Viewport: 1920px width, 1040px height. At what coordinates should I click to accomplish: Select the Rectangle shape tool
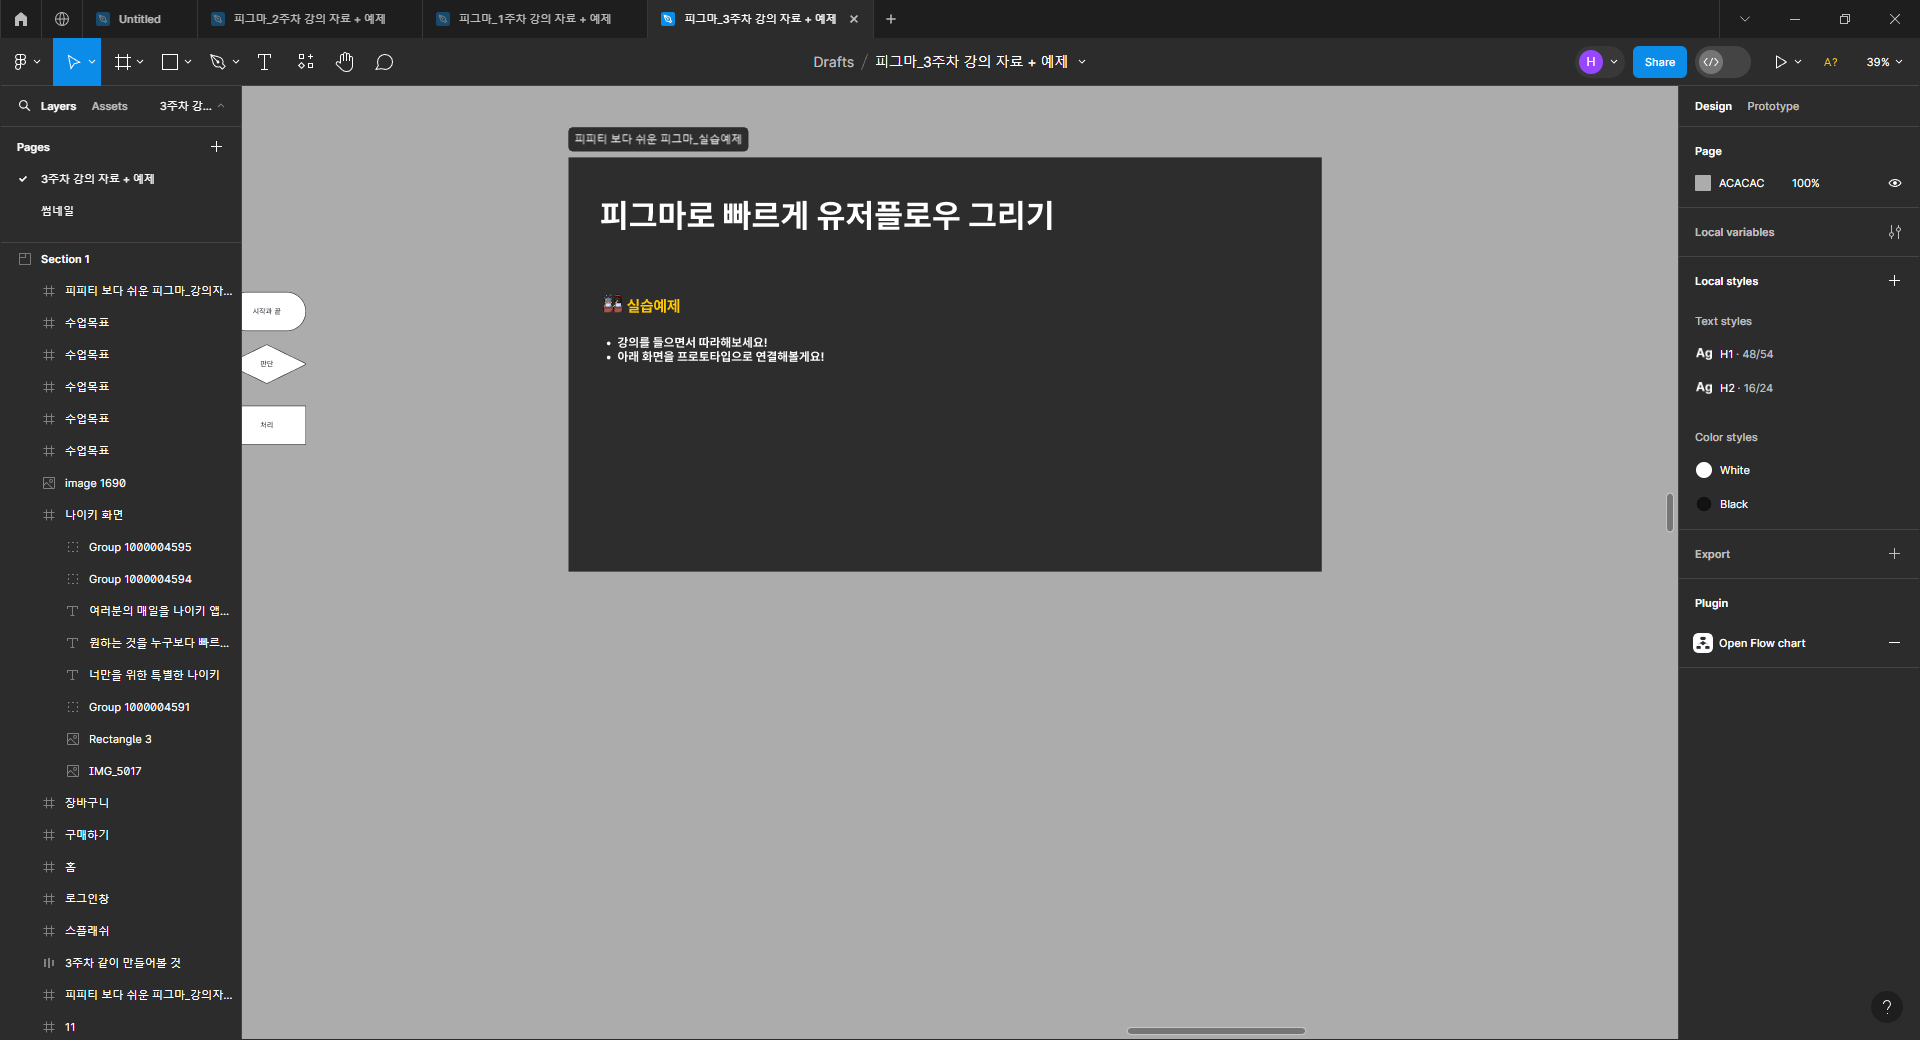point(170,62)
